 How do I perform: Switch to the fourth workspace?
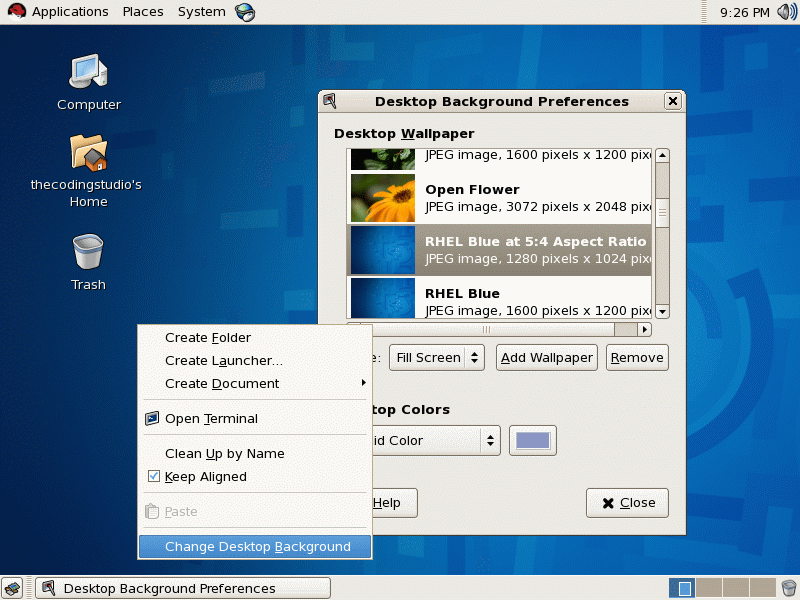pyautogui.click(x=763, y=588)
